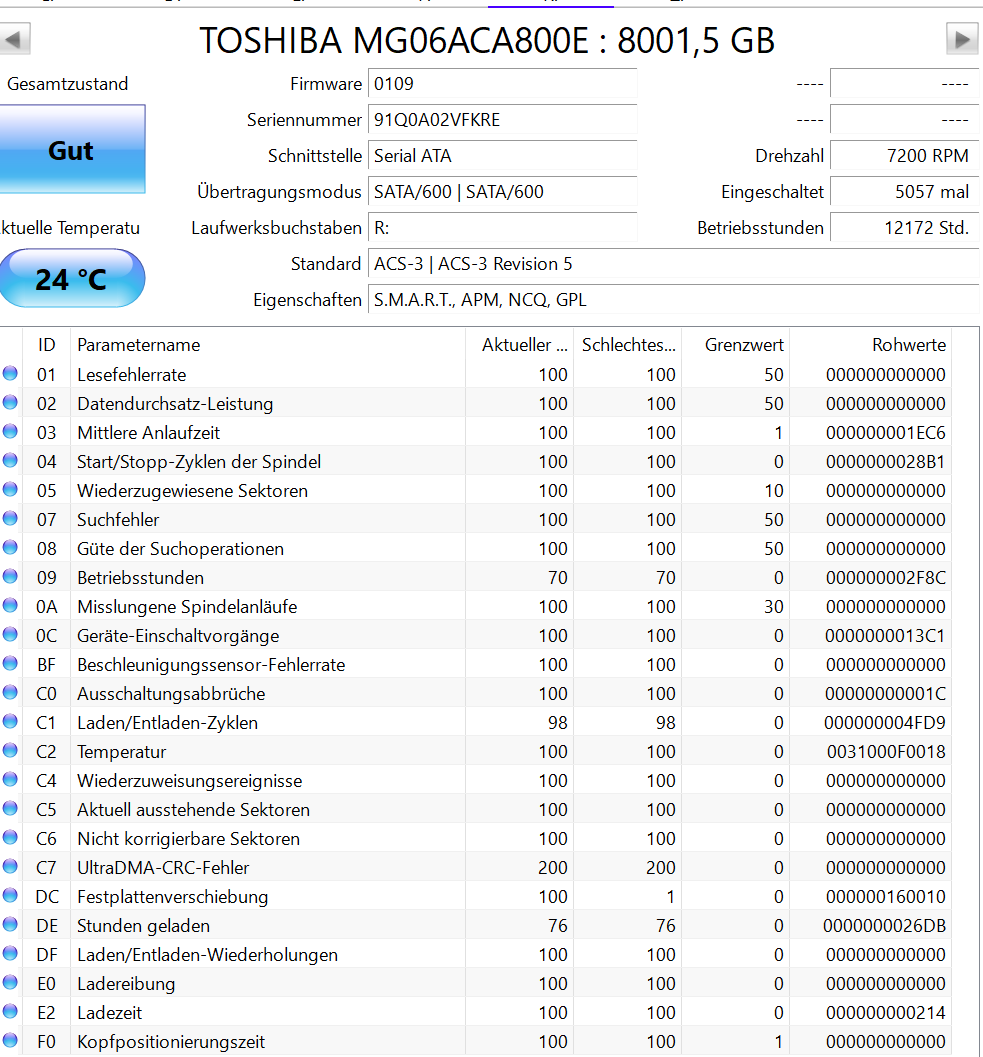
Task: Select Temperatur raw value 0031000F0018
Action: (x=887, y=751)
